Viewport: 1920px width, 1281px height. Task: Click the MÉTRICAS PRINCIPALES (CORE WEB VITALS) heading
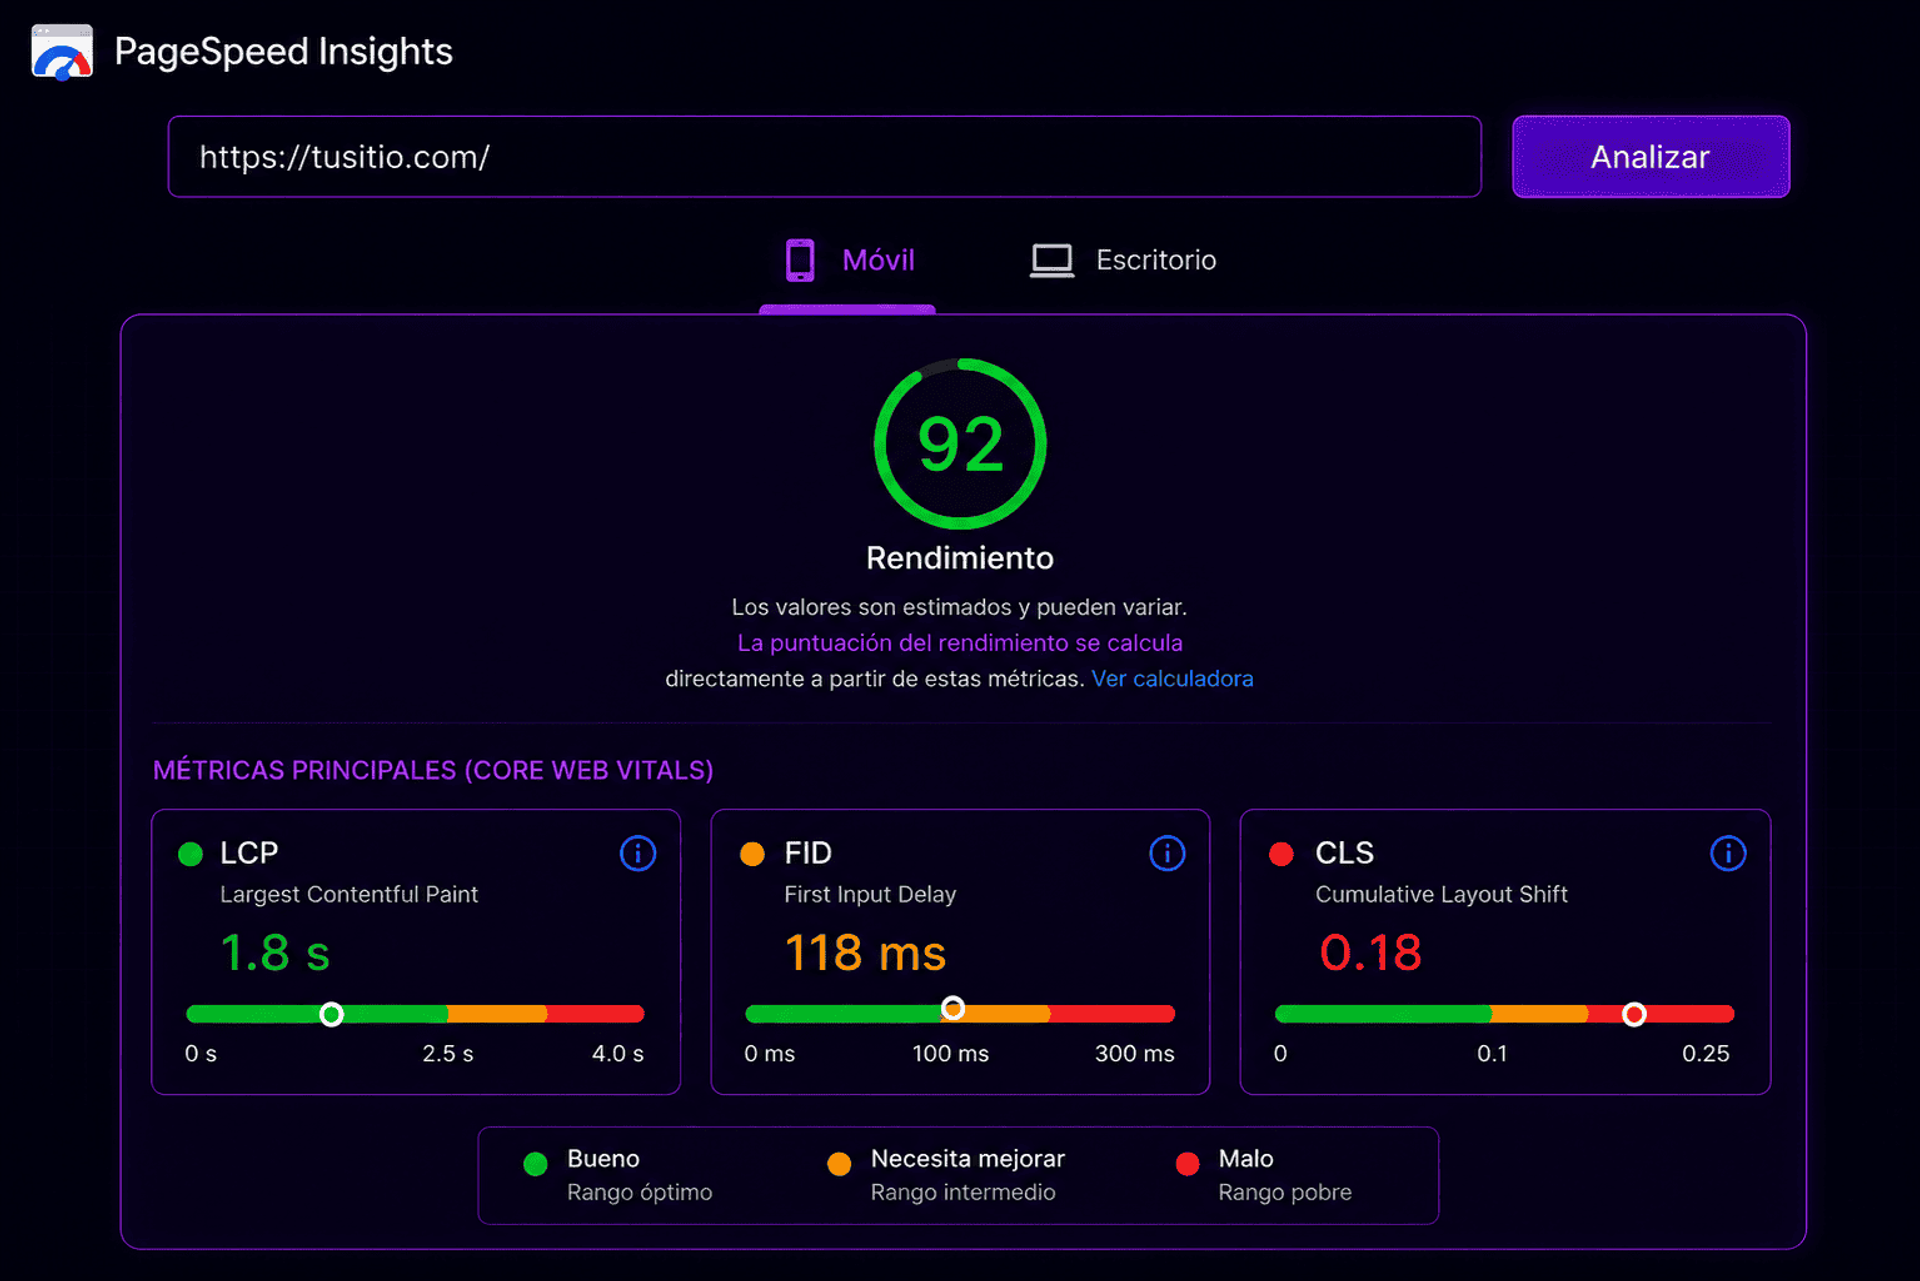(x=433, y=770)
